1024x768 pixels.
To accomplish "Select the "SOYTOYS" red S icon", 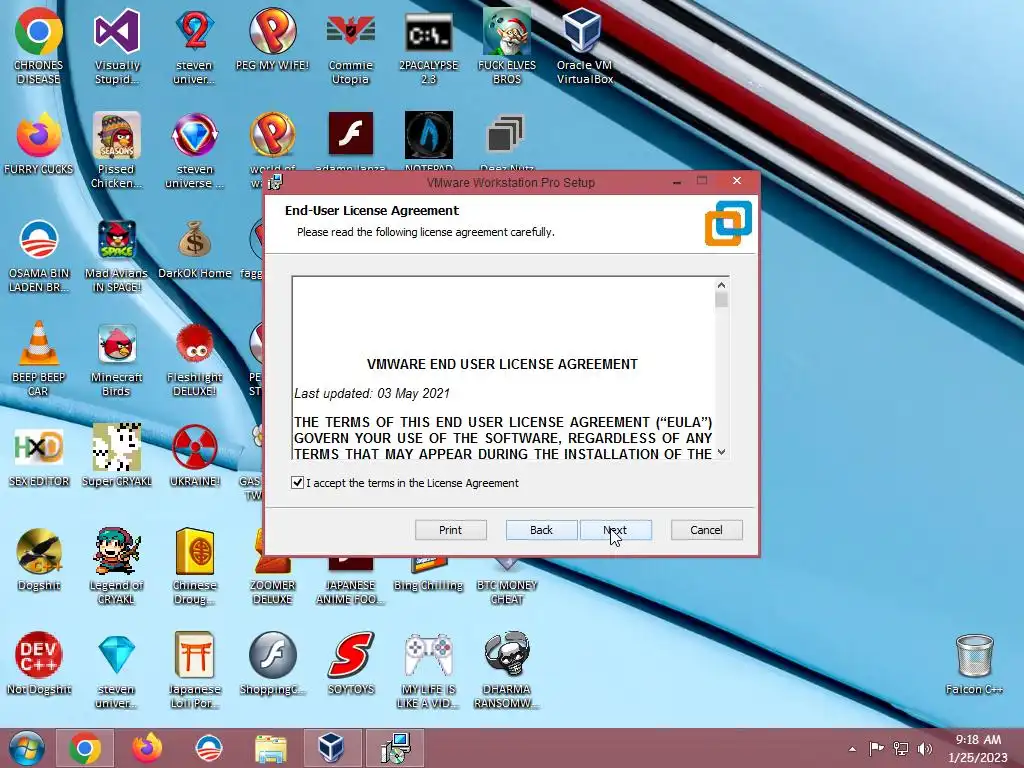I will point(351,662).
